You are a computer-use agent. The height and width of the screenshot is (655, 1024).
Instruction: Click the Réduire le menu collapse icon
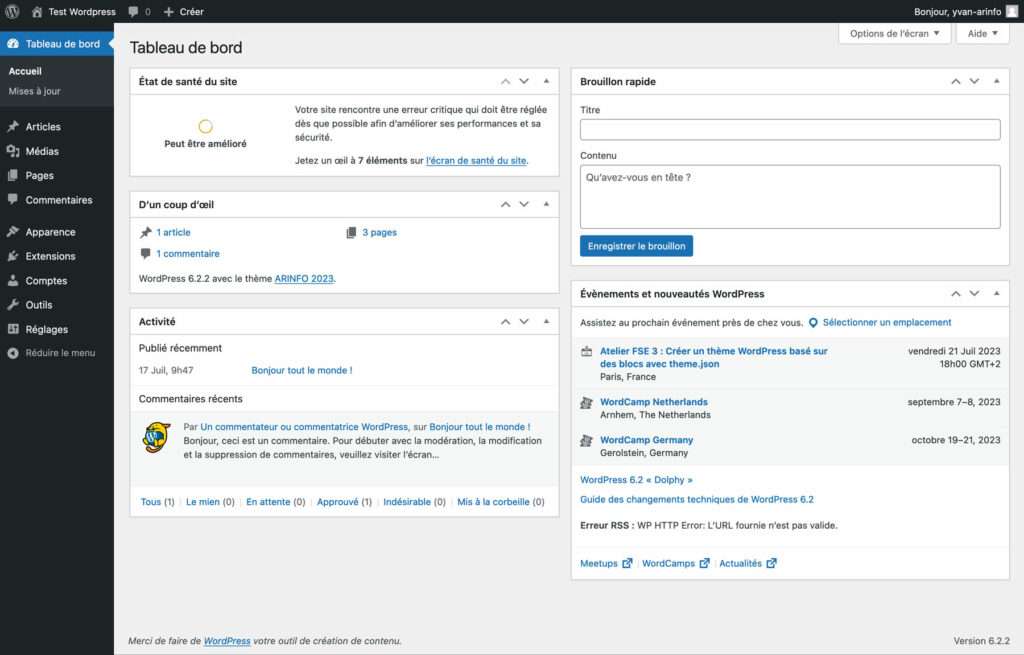[13, 353]
